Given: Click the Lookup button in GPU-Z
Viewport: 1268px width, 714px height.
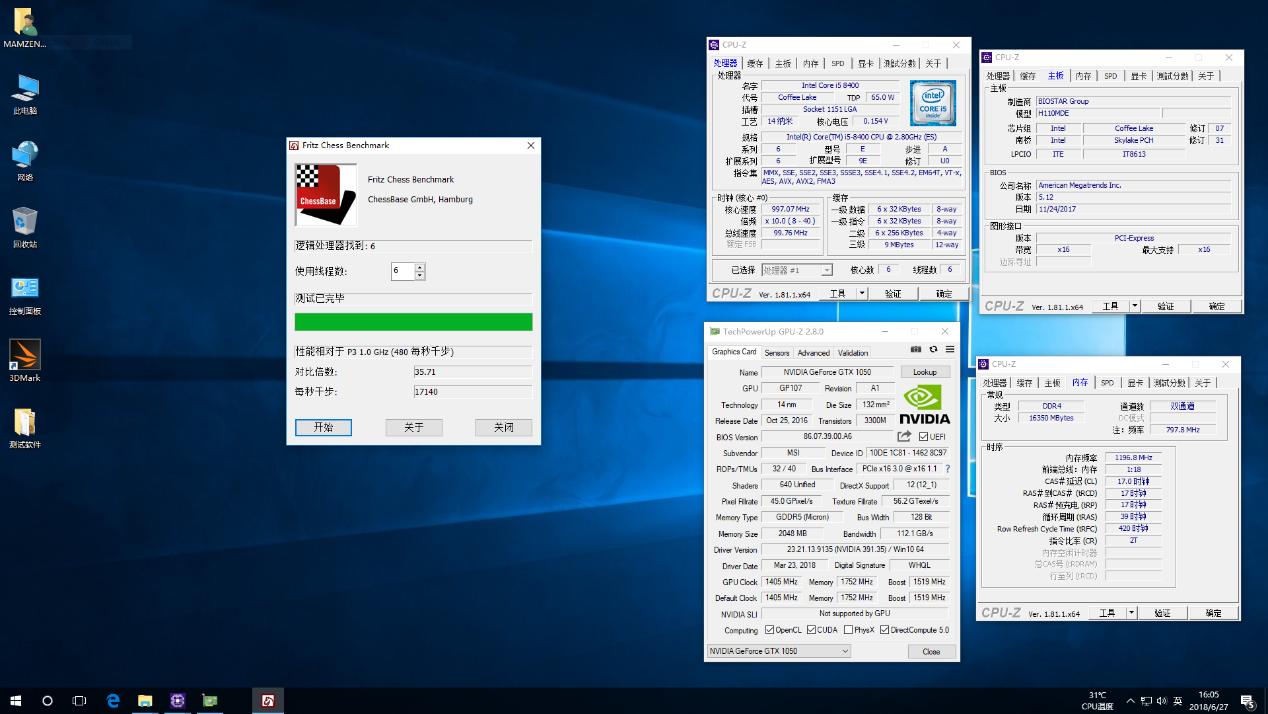Looking at the screenshot, I should tap(925, 372).
